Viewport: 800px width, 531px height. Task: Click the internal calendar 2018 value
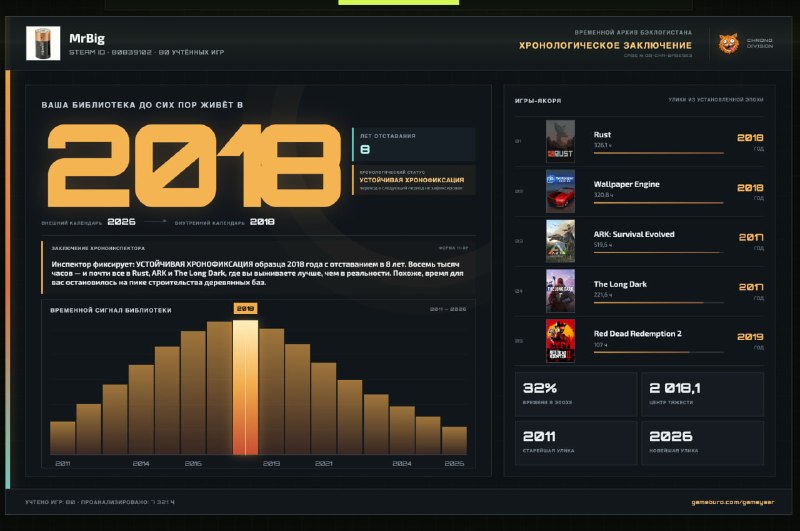(262, 222)
